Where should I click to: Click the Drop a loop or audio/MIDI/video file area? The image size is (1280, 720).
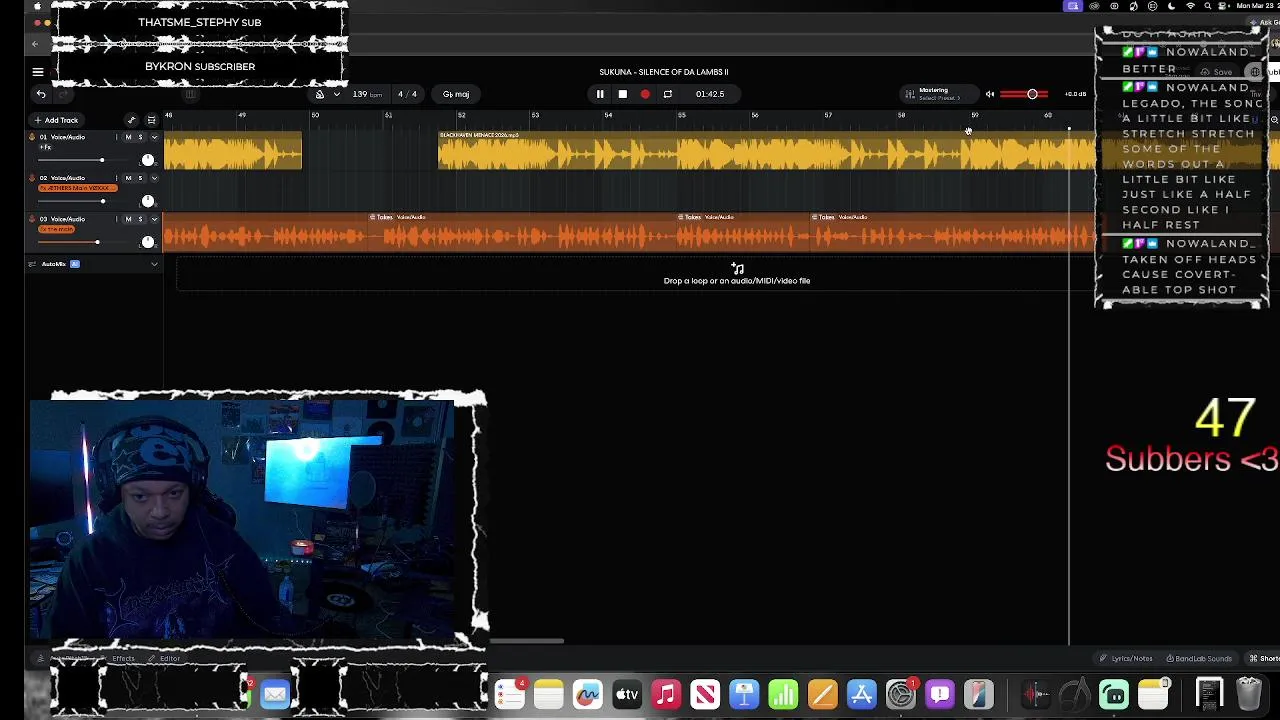point(737,275)
